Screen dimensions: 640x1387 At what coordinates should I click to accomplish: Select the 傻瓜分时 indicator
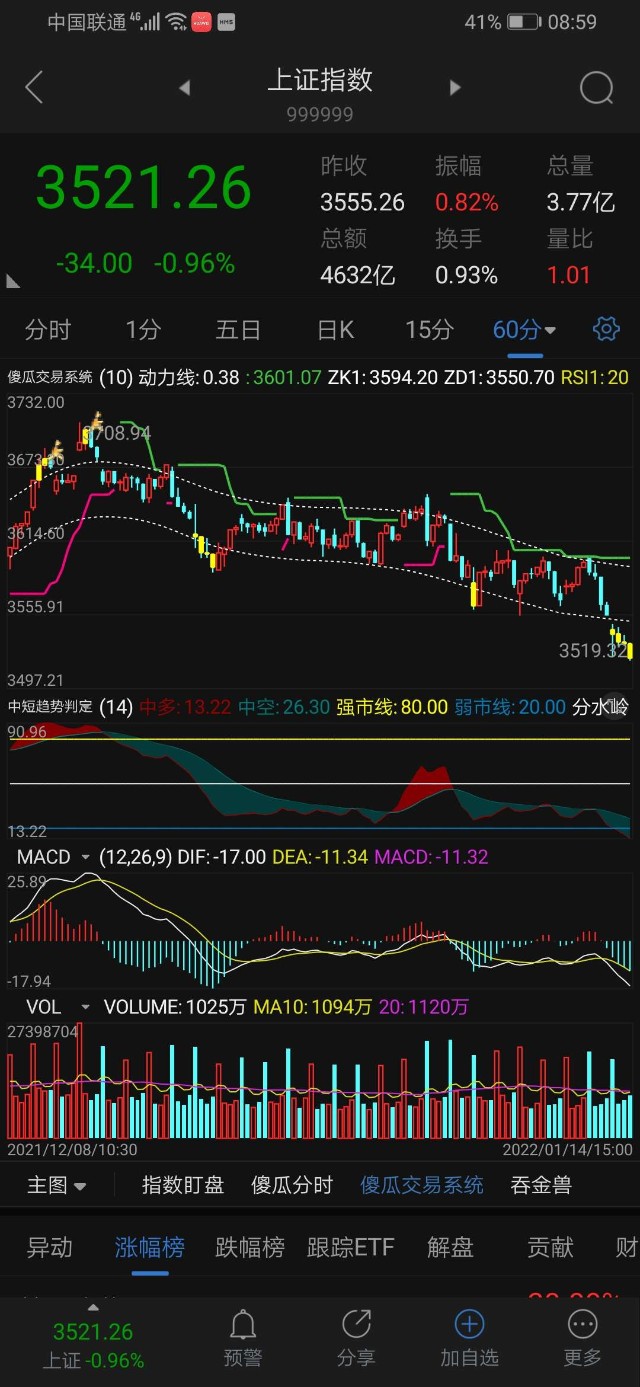(292, 1185)
